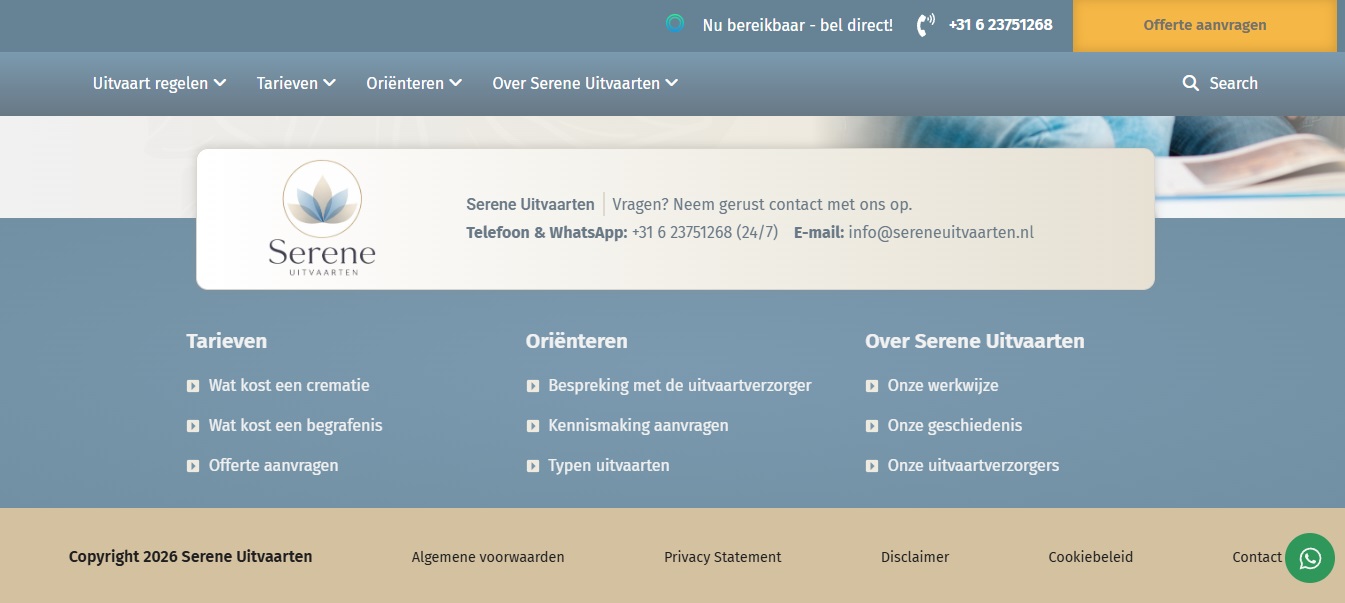1345x603 pixels.
Task: Click the phone handset icon in top bar
Action: point(925,25)
